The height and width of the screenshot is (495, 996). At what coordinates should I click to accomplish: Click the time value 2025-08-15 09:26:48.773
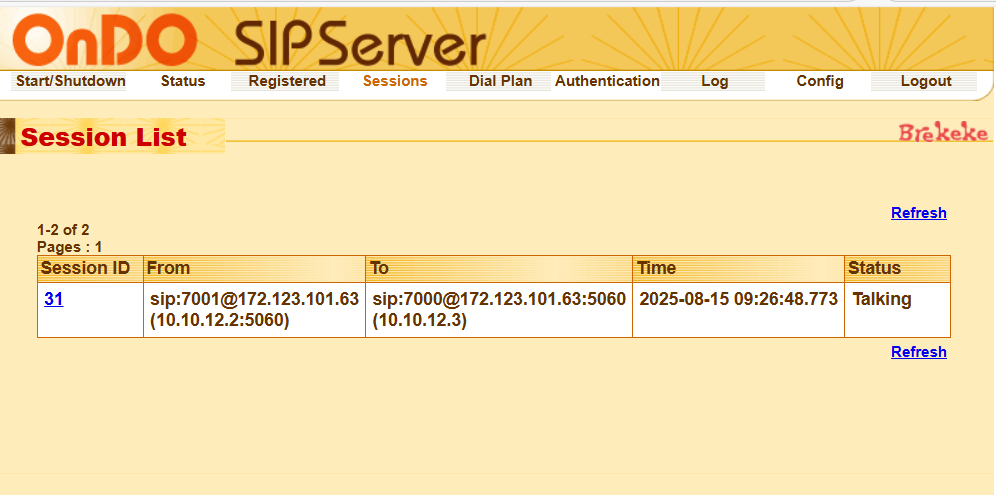[739, 299]
